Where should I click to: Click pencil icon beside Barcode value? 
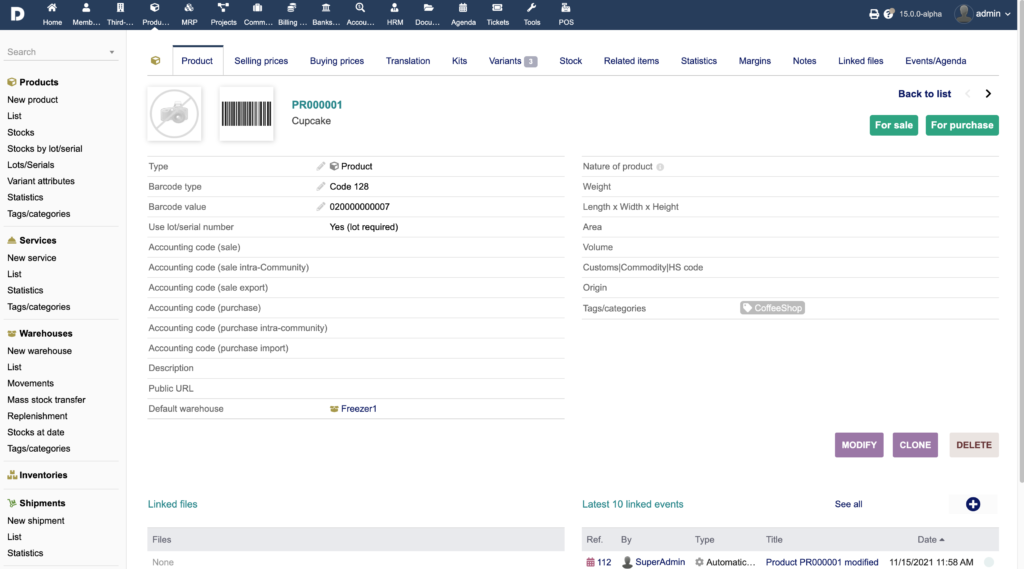coord(321,207)
